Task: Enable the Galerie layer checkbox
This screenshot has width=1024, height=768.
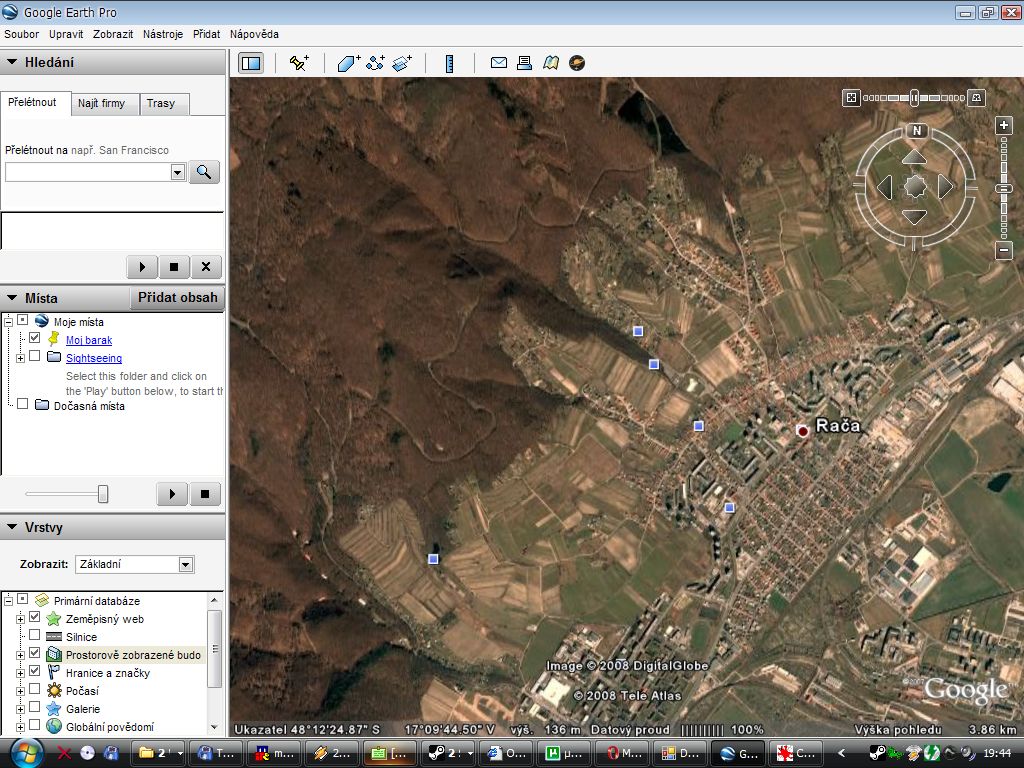Action: (x=35, y=707)
